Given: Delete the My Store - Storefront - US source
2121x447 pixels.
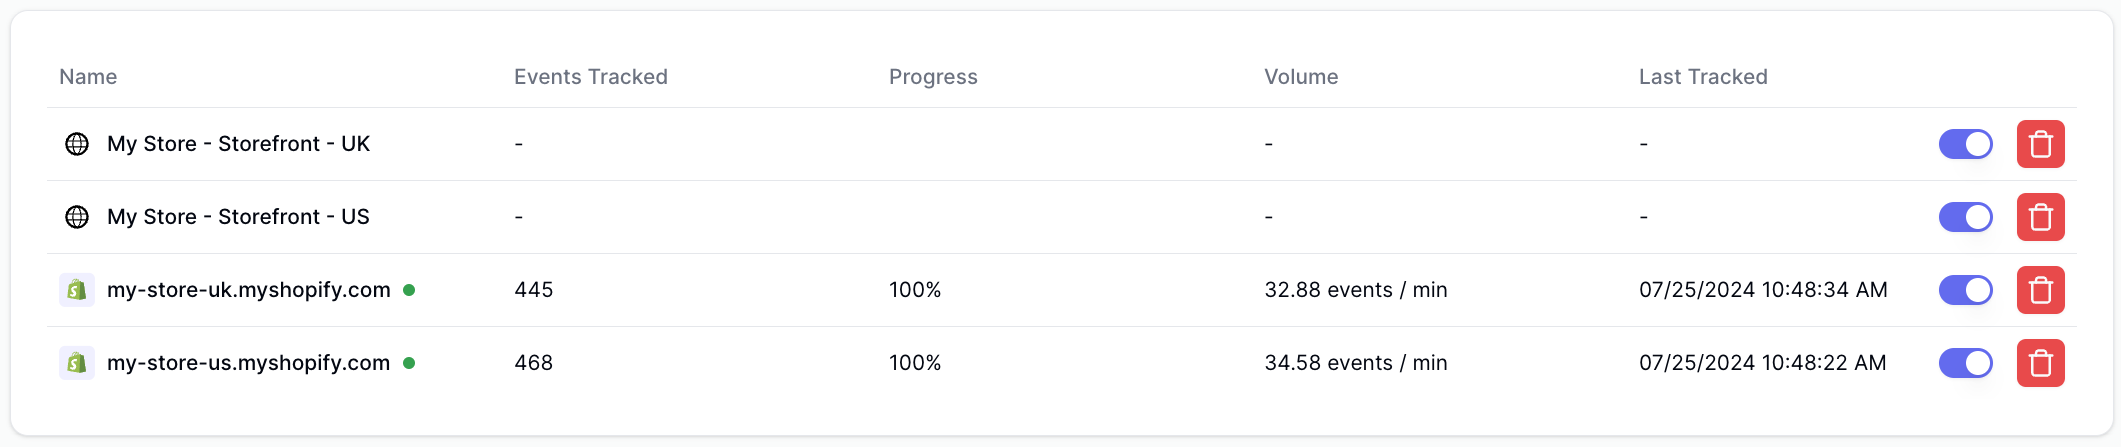Looking at the screenshot, I should pyautogui.click(x=2040, y=217).
